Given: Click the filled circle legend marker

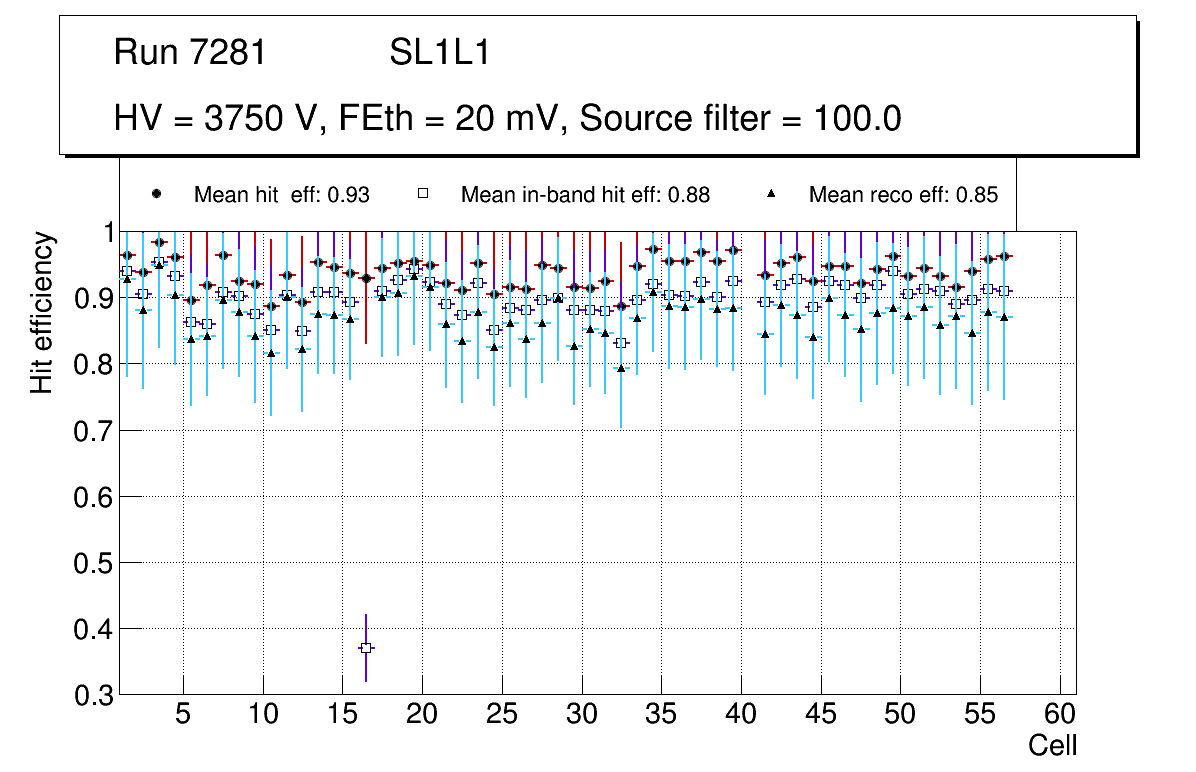Looking at the screenshot, I should click(155, 193).
